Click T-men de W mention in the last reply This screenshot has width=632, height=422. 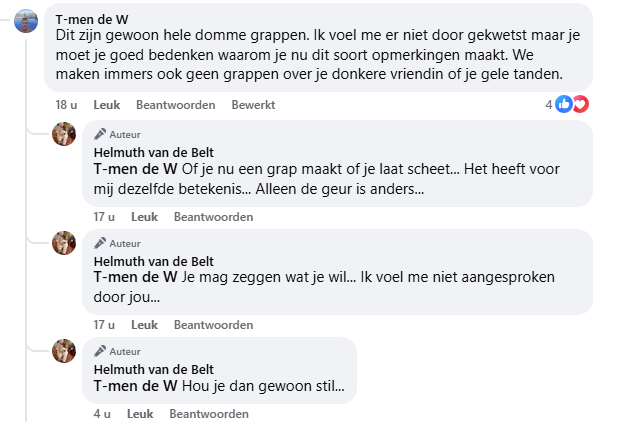[x=135, y=385]
